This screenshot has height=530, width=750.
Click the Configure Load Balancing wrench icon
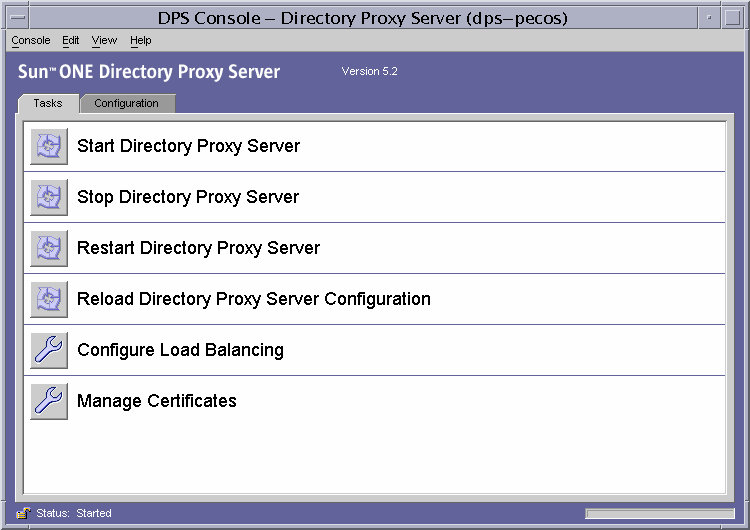pyautogui.click(x=49, y=350)
